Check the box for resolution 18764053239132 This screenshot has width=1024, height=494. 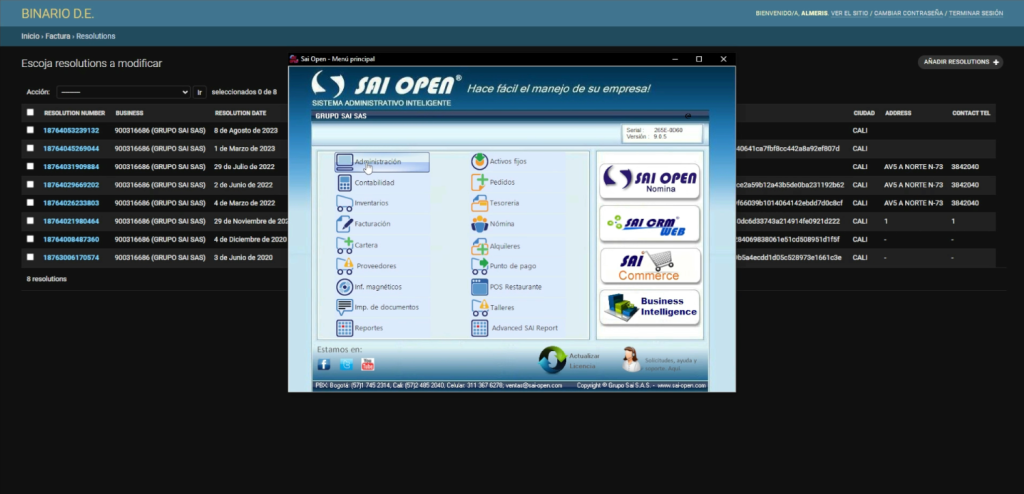click(30, 130)
